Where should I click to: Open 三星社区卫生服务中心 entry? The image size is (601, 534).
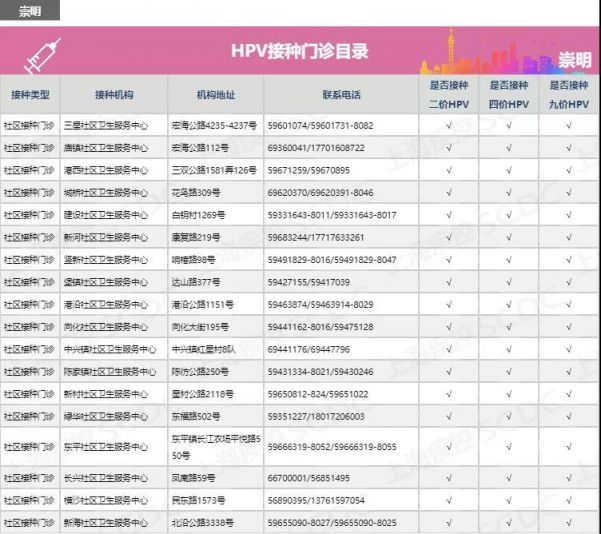pyautogui.click(x=106, y=126)
